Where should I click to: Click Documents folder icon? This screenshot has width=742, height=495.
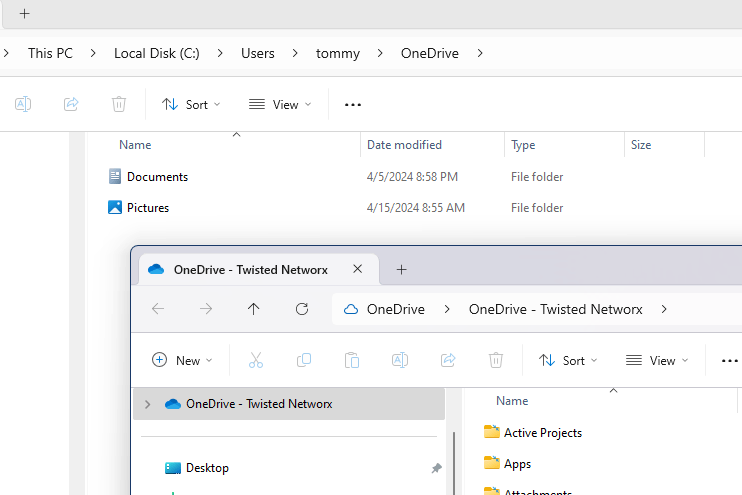click(115, 177)
